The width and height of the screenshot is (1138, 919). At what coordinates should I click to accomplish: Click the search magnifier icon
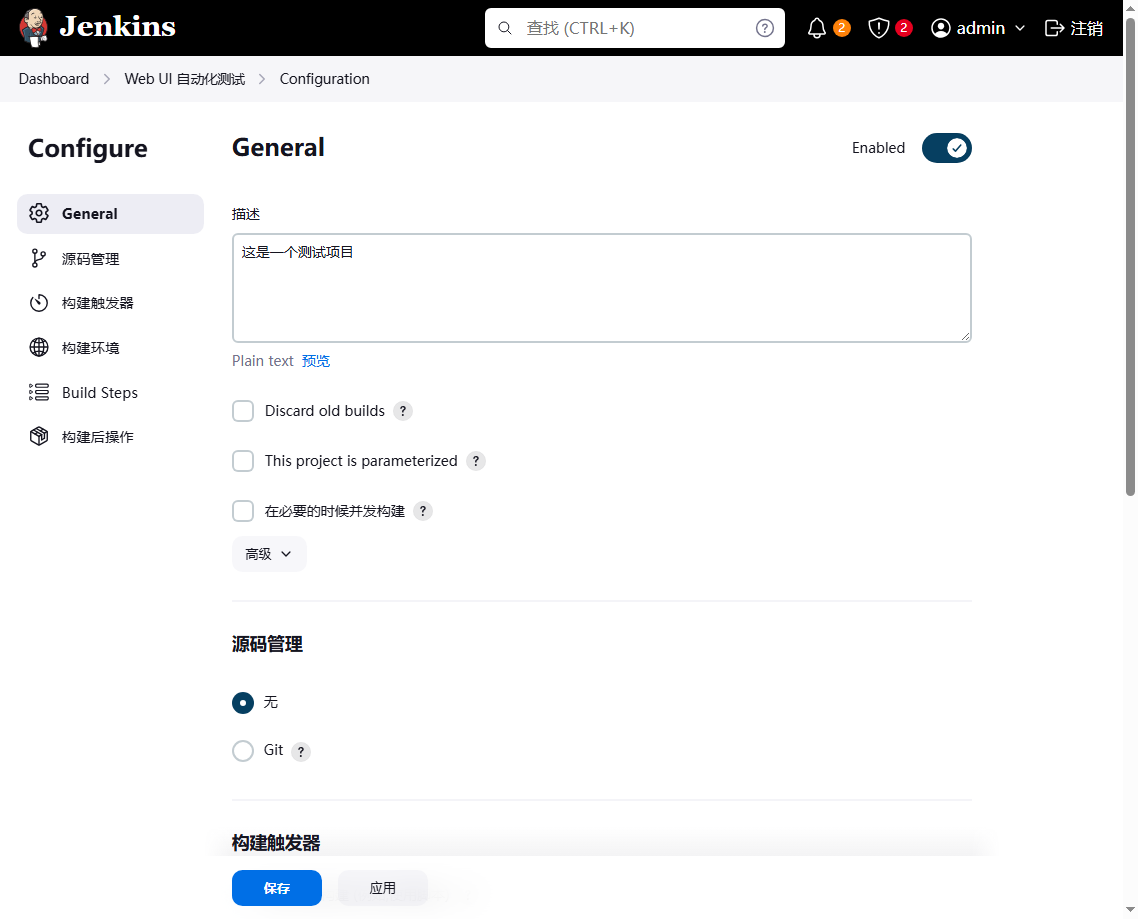(505, 28)
